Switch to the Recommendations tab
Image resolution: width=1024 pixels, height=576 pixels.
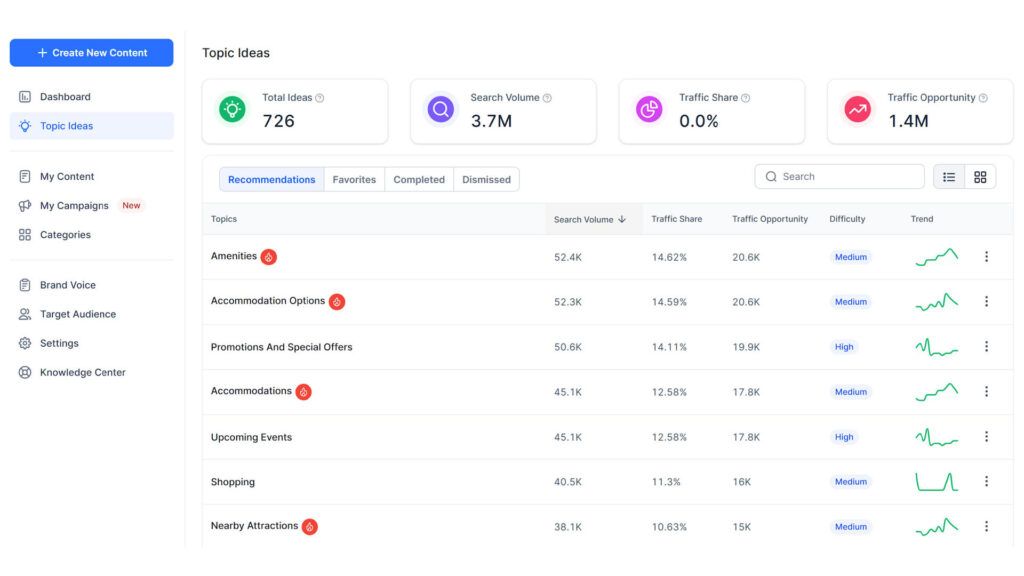click(272, 180)
